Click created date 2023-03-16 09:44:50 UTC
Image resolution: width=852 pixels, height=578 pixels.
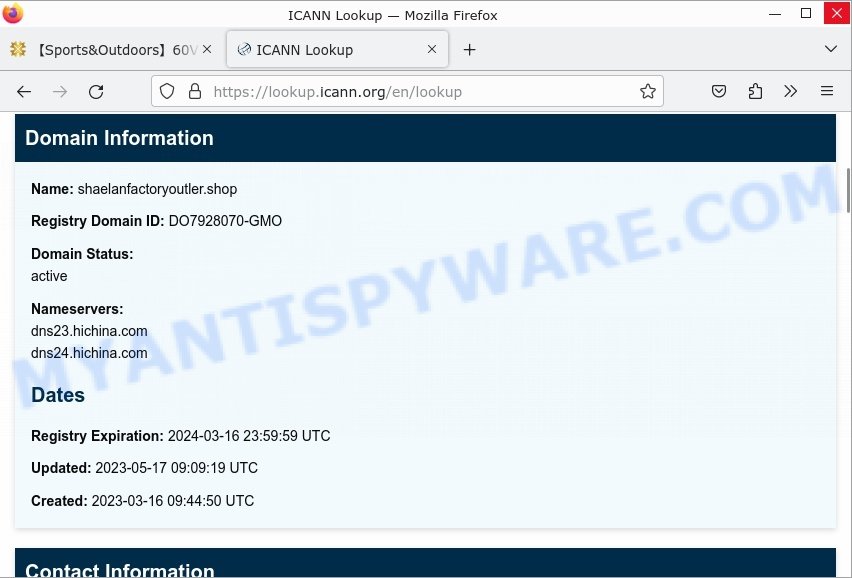(173, 501)
